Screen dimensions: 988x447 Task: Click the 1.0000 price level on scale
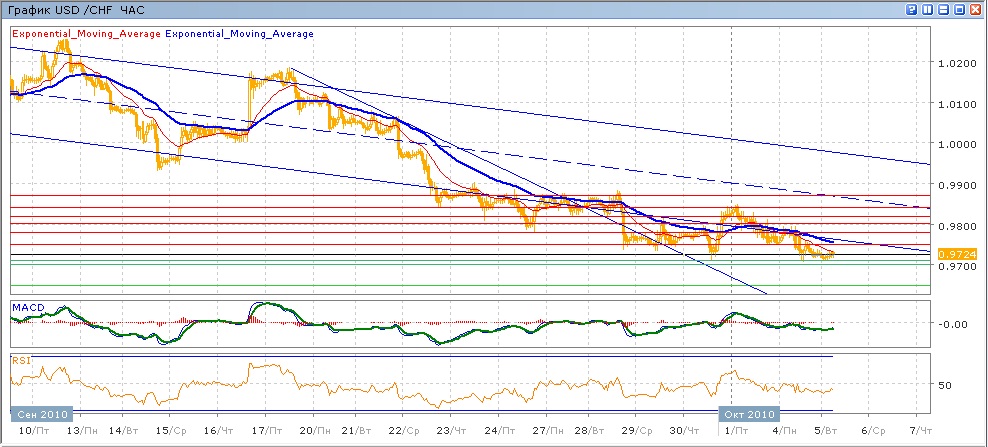click(x=955, y=144)
